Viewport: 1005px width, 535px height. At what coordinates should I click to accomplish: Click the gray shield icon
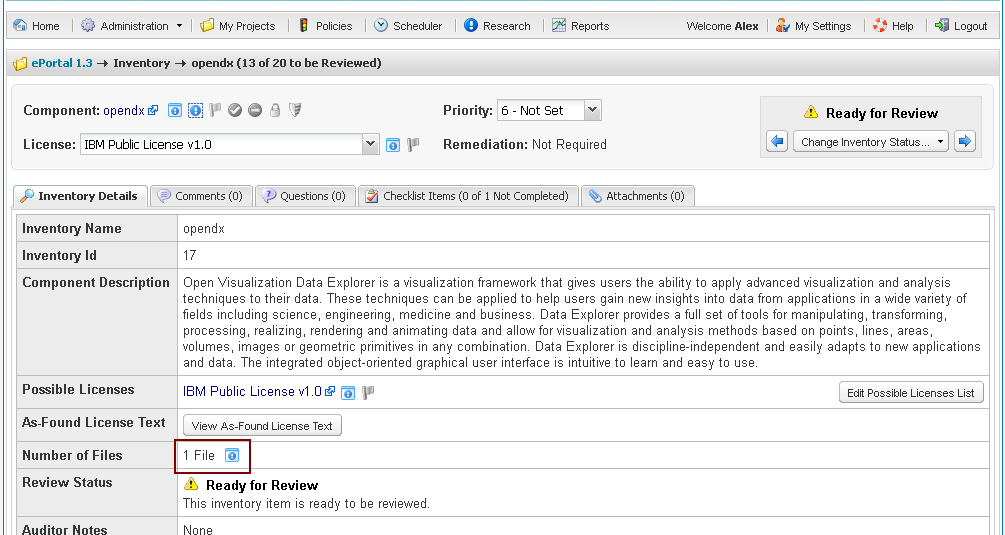coord(295,110)
